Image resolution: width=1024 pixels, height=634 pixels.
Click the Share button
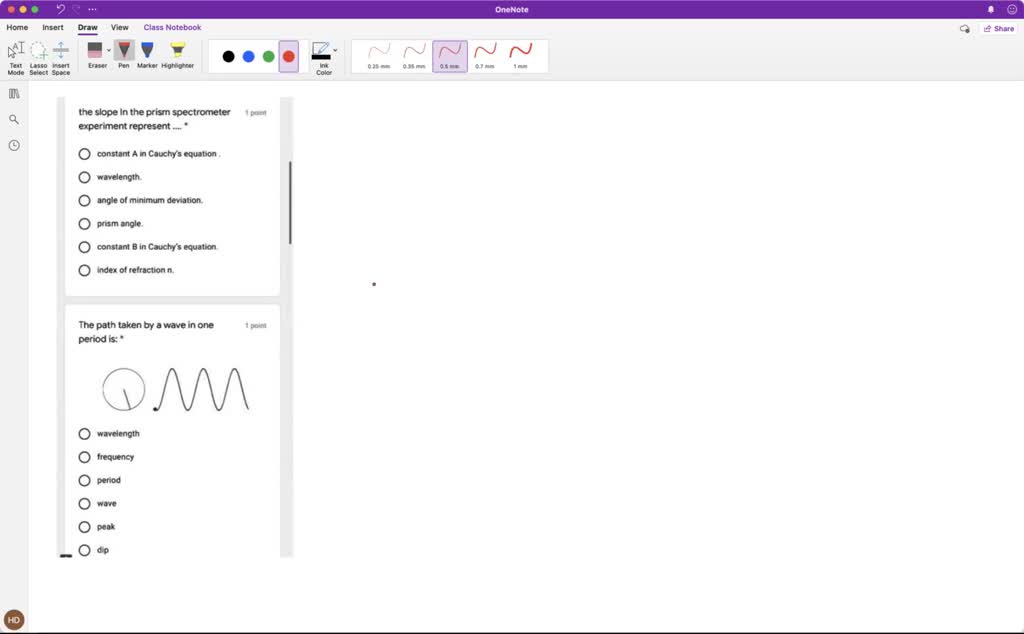(x=998, y=29)
